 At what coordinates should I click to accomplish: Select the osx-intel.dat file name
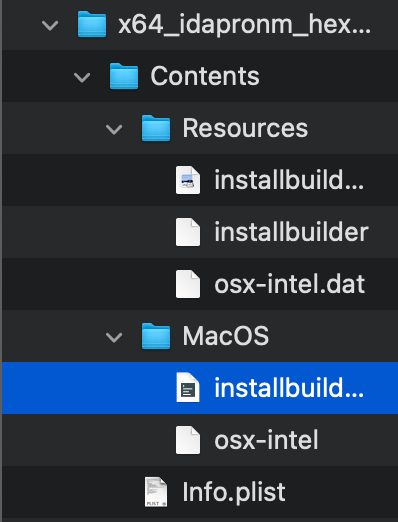point(290,284)
